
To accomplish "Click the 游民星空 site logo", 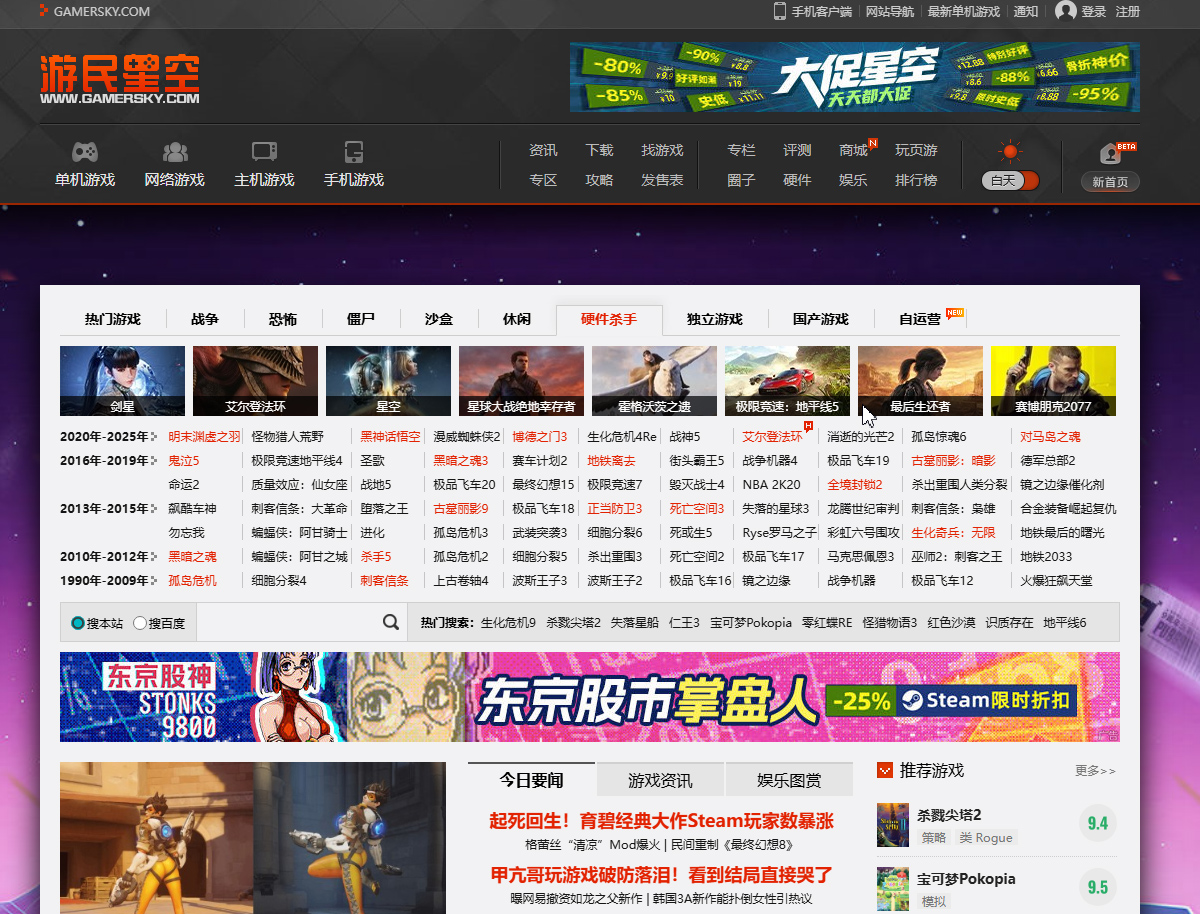I will (x=120, y=78).
